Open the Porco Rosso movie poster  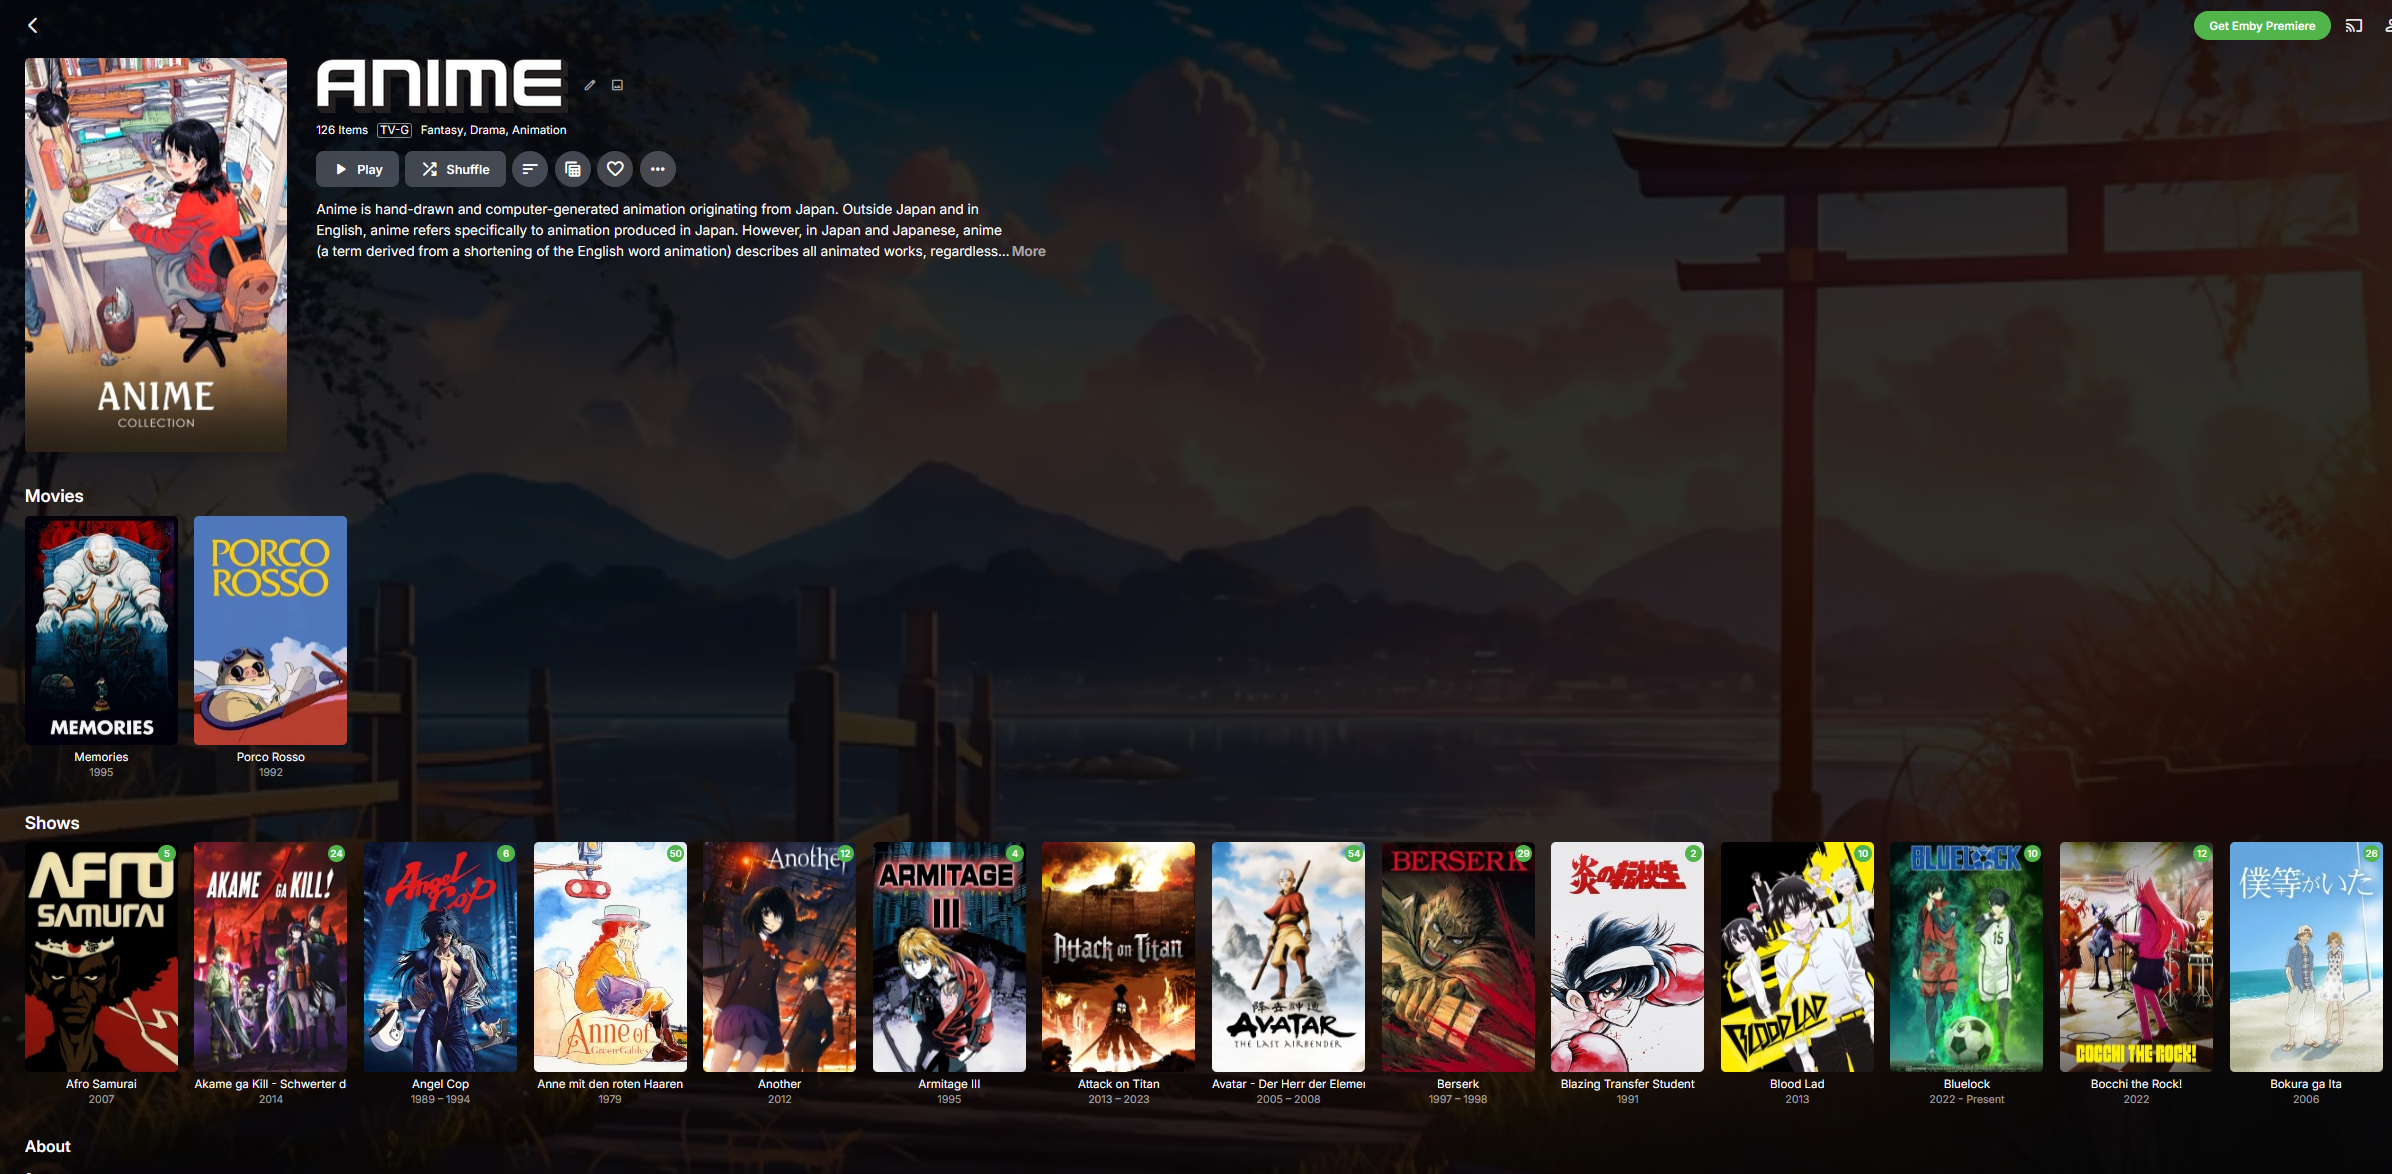click(270, 630)
